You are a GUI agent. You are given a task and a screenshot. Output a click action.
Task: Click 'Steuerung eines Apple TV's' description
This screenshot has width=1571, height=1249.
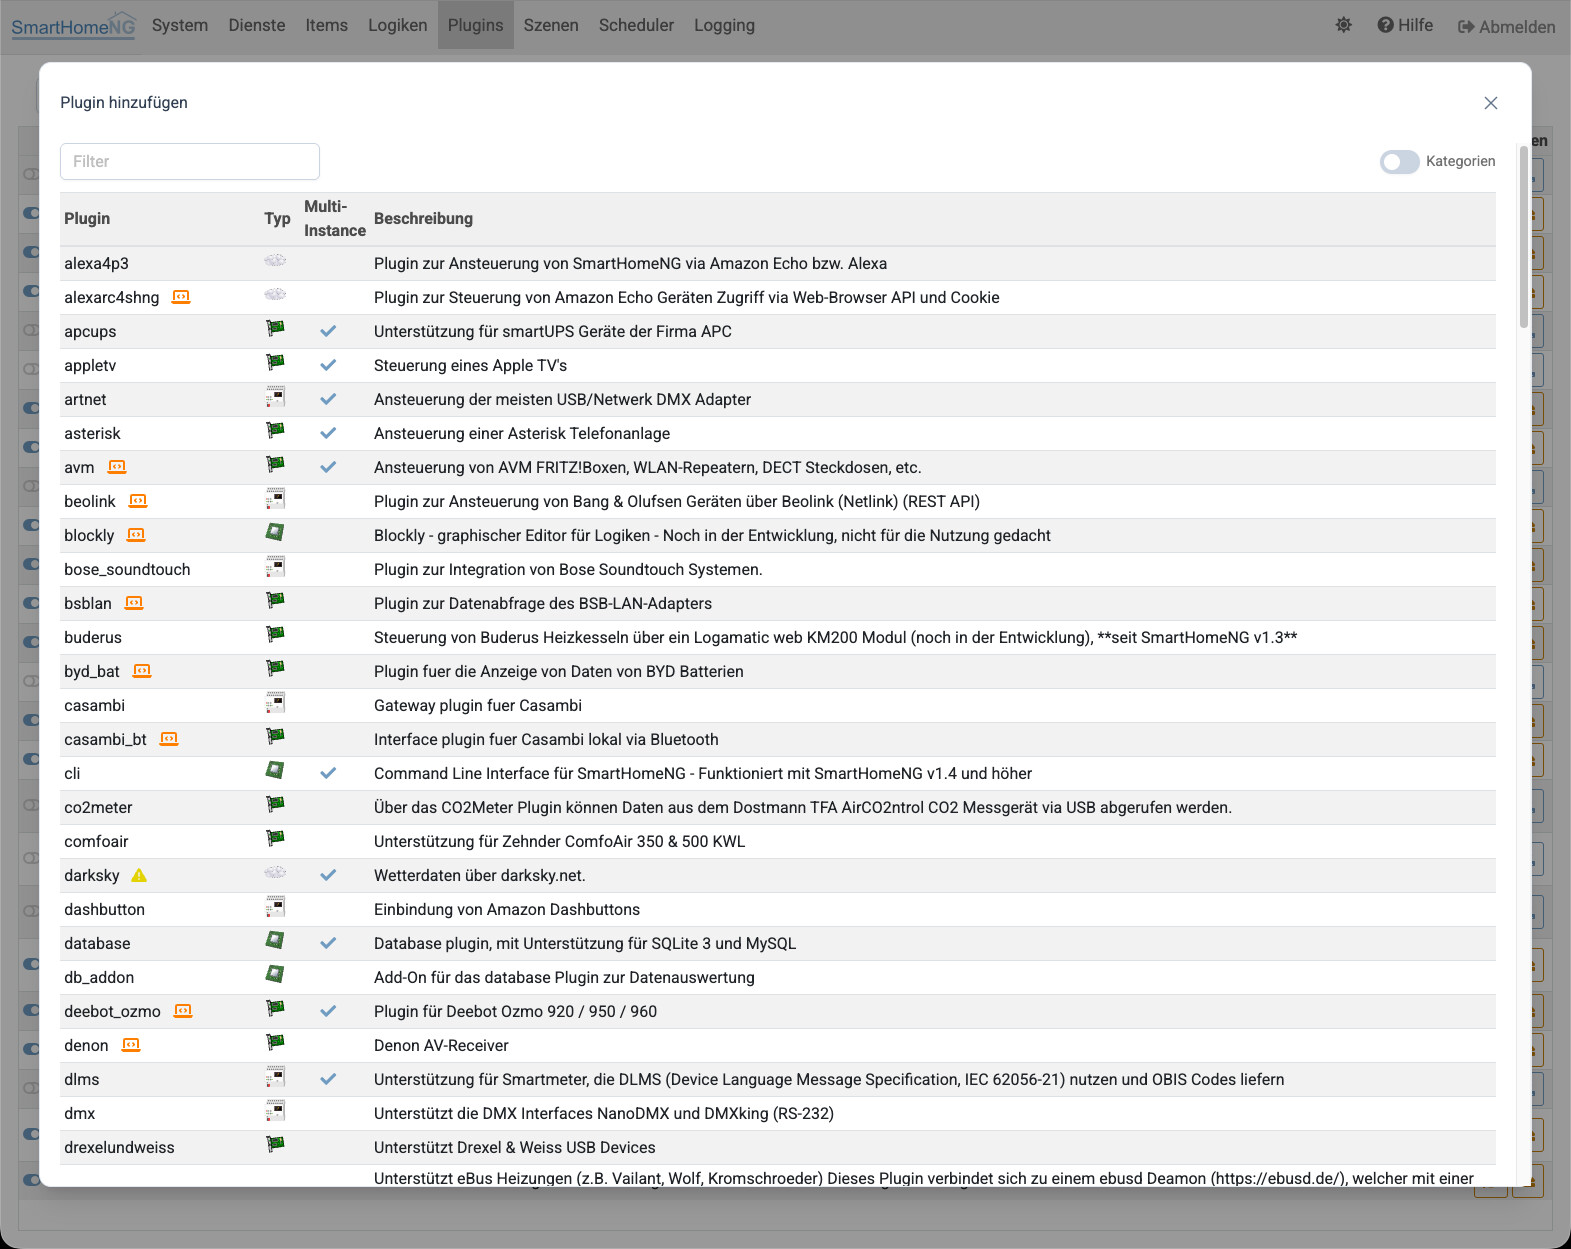(x=470, y=366)
